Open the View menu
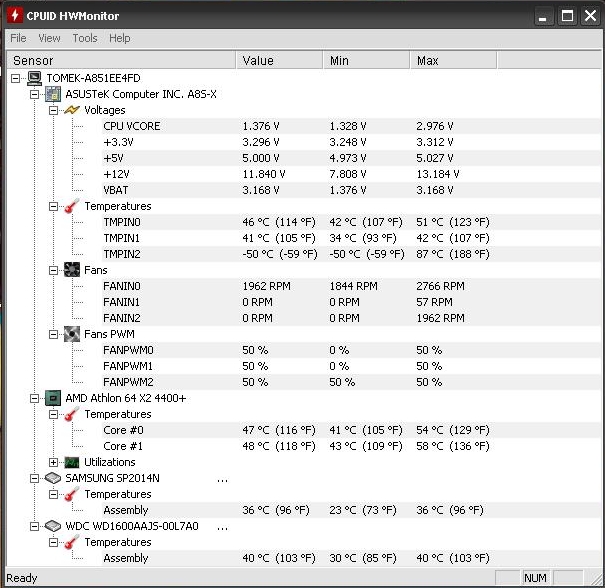Viewport: 605px width, 588px height. tap(49, 38)
